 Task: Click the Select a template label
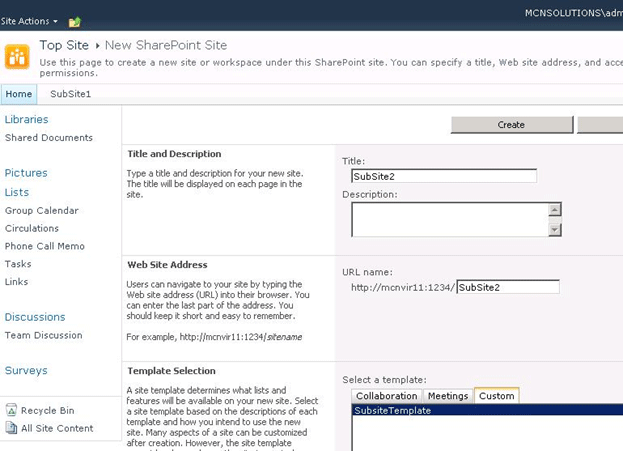(384, 380)
